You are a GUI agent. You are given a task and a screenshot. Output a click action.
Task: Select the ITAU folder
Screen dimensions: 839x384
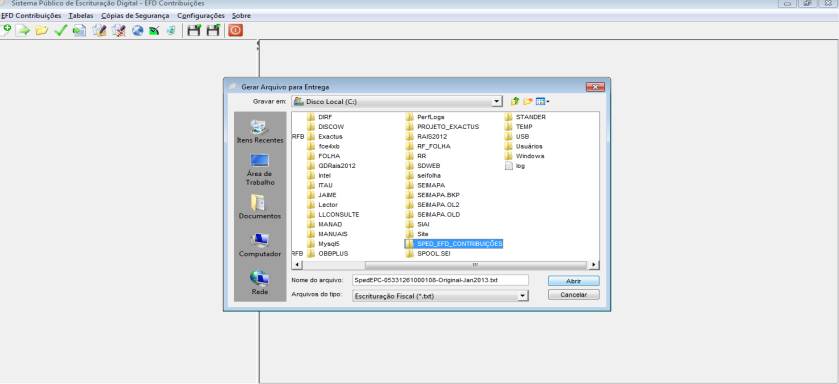point(320,185)
